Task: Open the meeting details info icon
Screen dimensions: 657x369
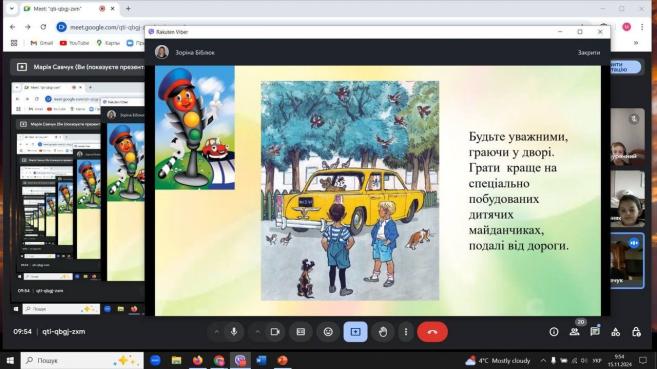Action: coord(554,332)
